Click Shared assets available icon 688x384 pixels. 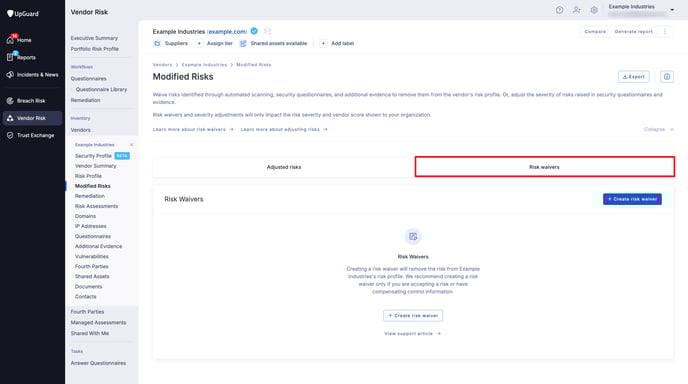pos(243,43)
